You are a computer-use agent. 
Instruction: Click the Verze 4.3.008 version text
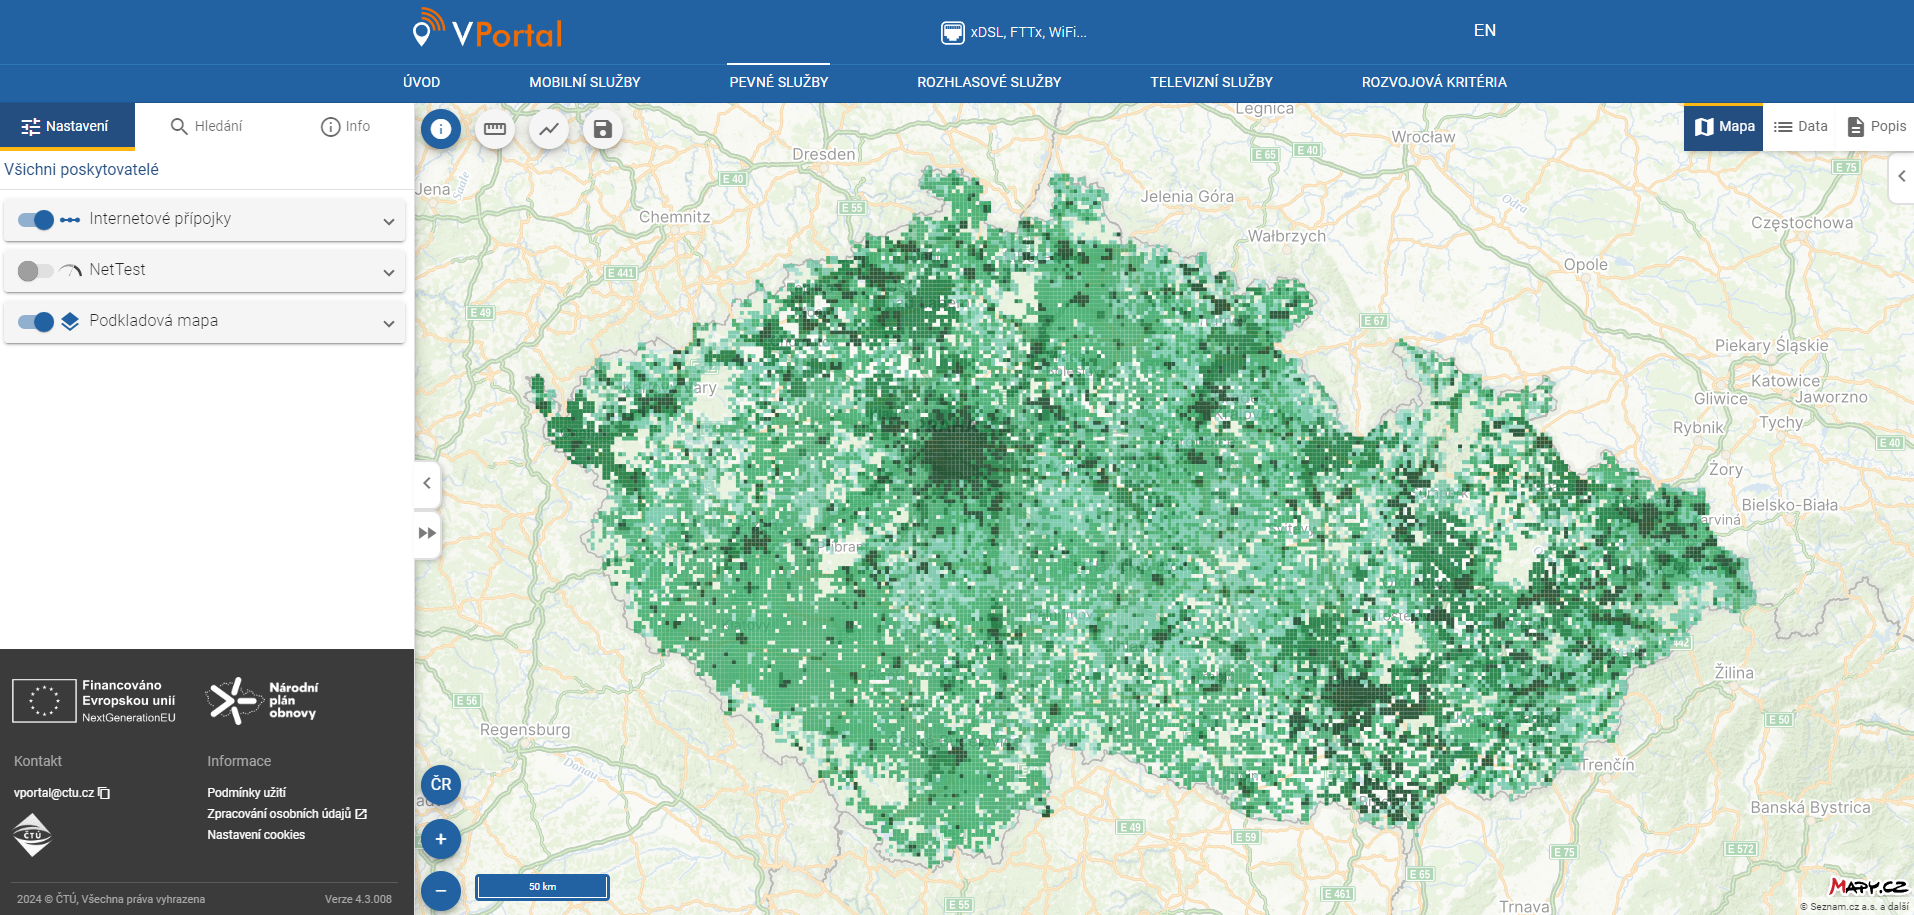click(x=358, y=899)
